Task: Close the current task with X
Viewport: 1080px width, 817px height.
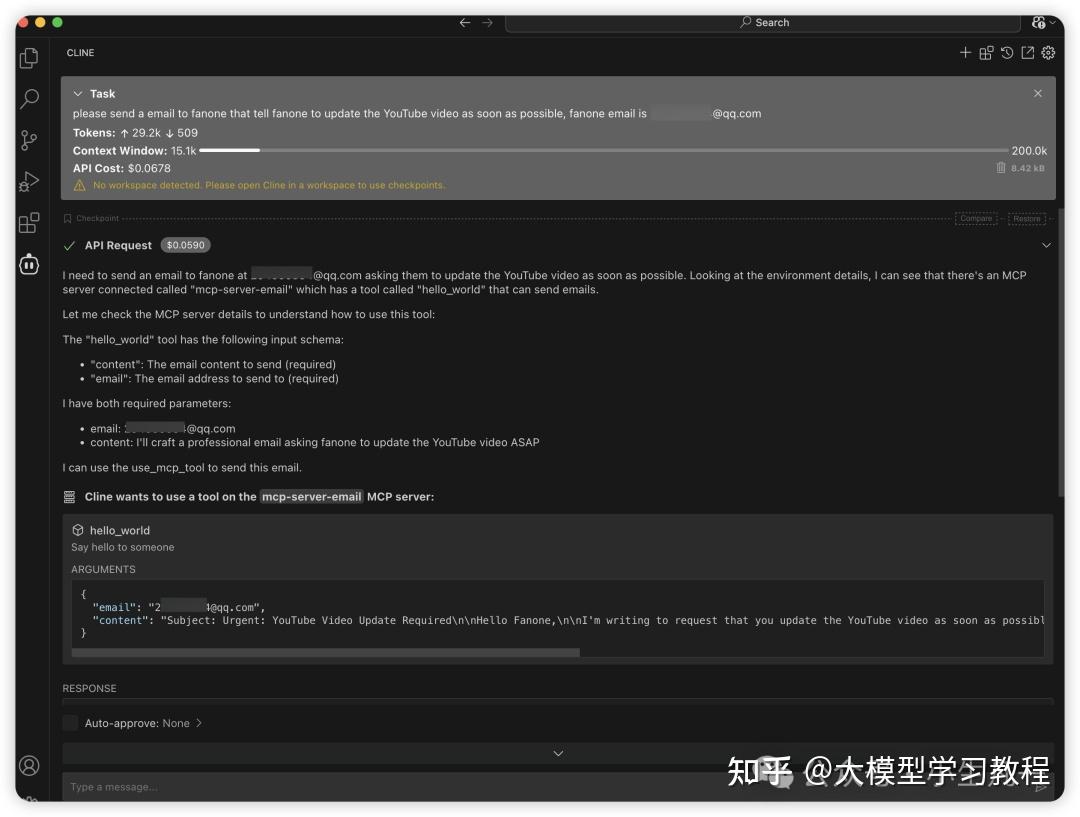Action: (x=1037, y=94)
